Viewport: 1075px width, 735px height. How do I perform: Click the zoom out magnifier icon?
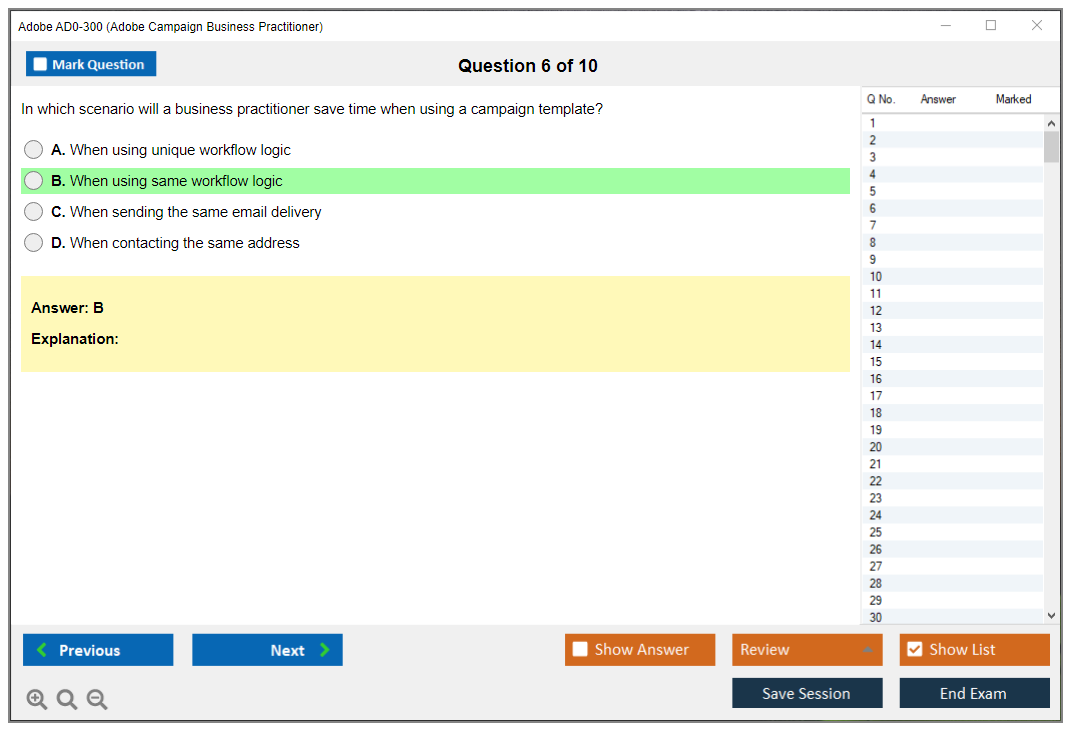tap(97, 700)
